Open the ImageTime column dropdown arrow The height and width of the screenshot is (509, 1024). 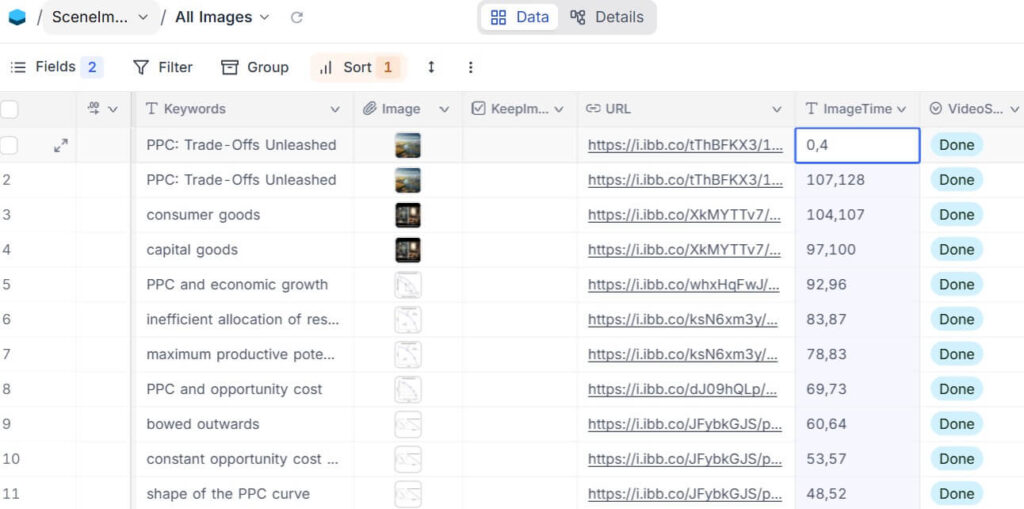(902, 109)
